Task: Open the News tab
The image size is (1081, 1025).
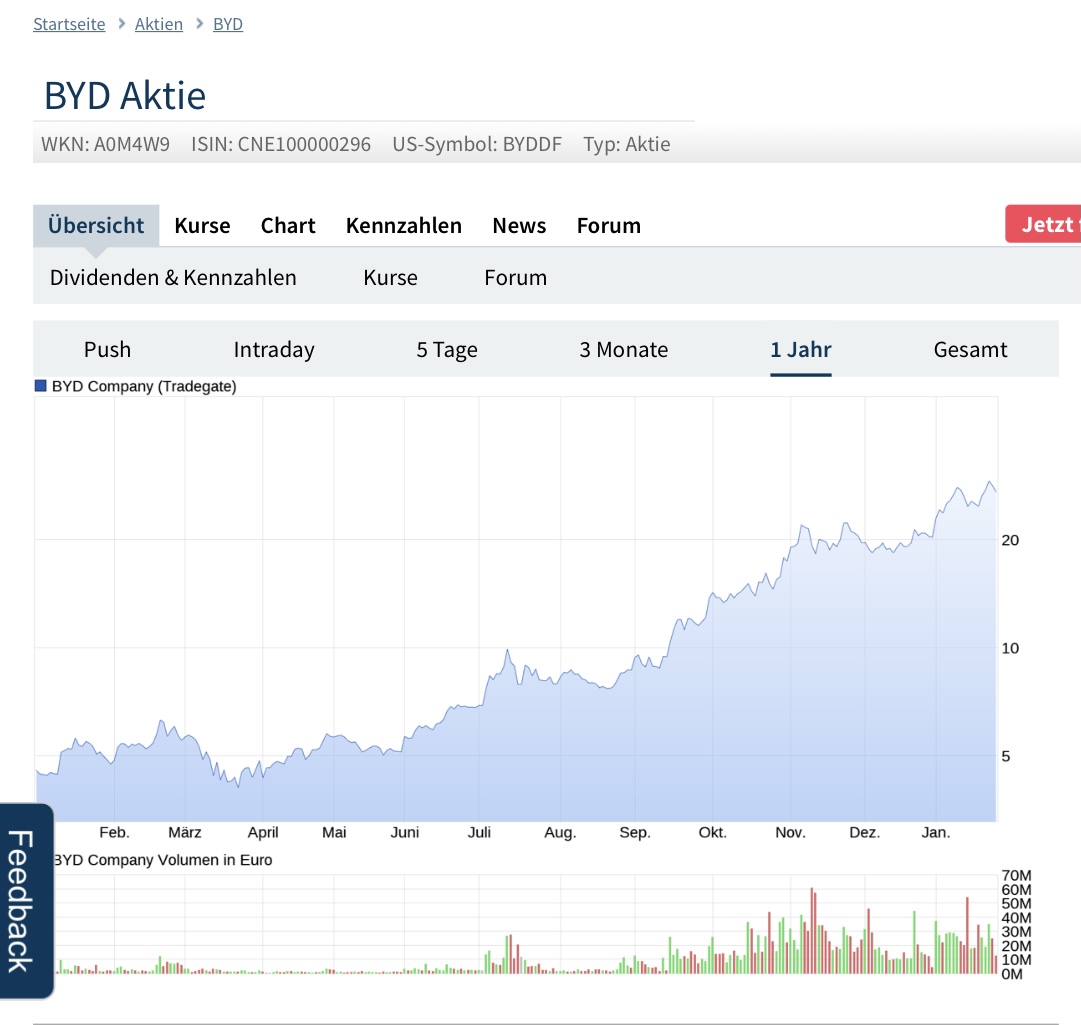Action: coord(519,225)
